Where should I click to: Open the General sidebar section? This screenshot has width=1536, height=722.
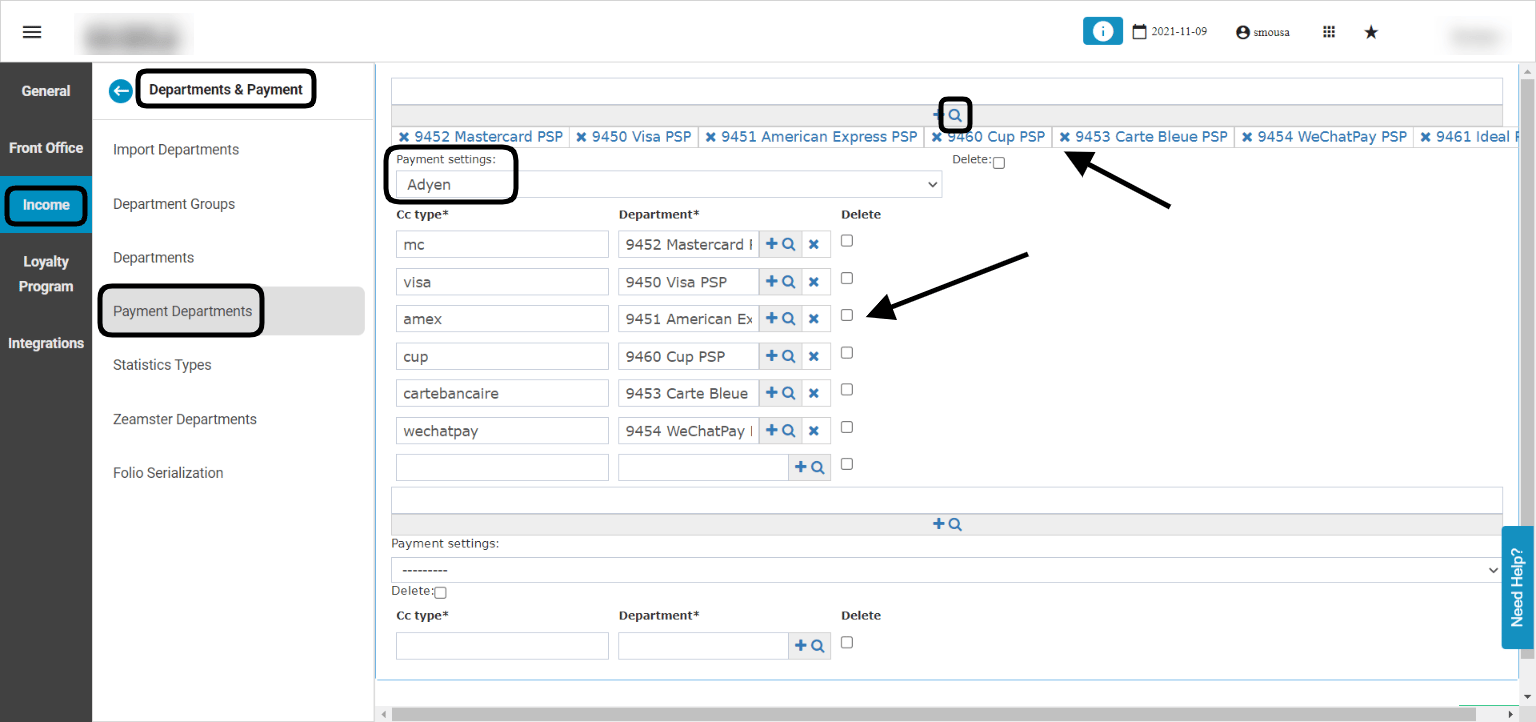pos(46,91)
